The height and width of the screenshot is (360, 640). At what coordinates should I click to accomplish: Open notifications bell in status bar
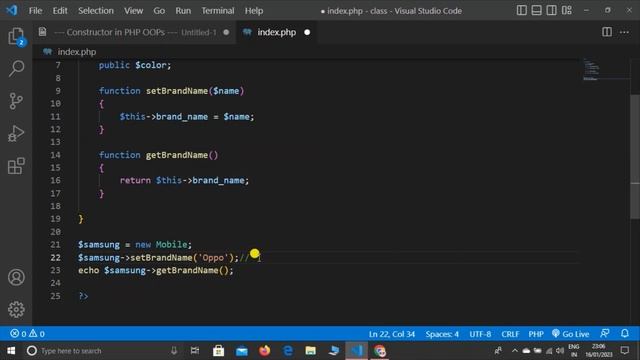(624, 333)
